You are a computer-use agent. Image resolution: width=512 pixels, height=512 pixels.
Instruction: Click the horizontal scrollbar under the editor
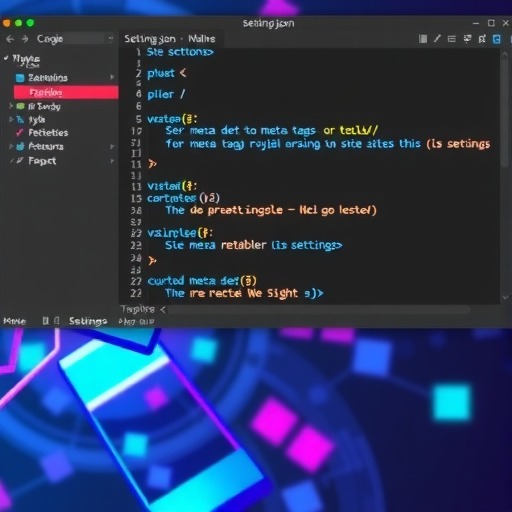319,310
